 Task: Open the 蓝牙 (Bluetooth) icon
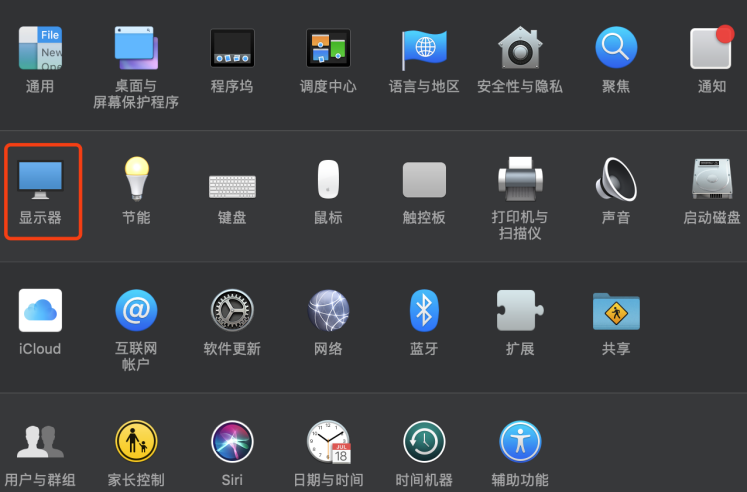pyautogui.click(x=424, y=311)
